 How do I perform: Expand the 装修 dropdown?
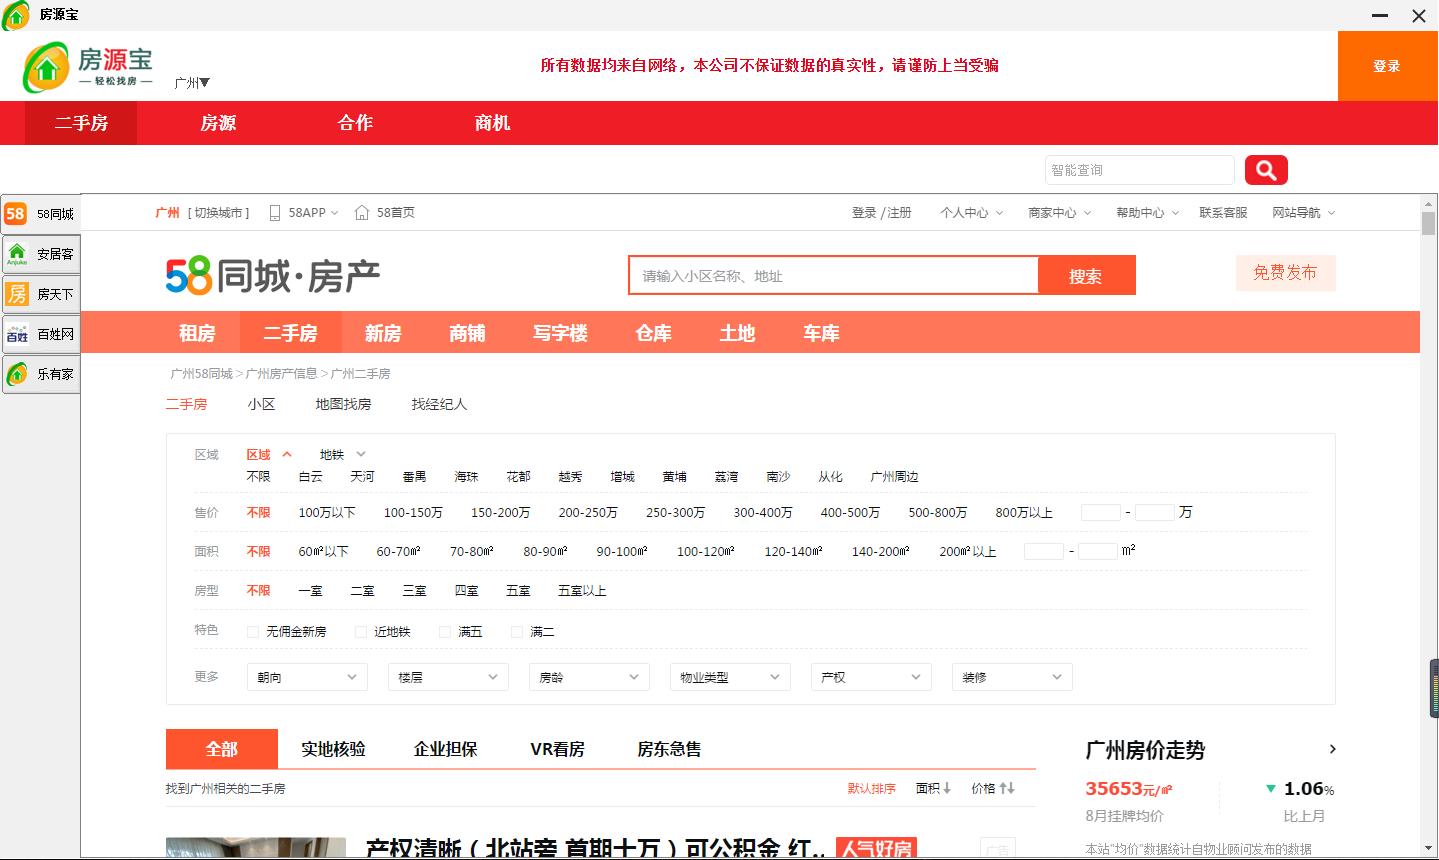pyautogui.click(x=1012, y=677)
